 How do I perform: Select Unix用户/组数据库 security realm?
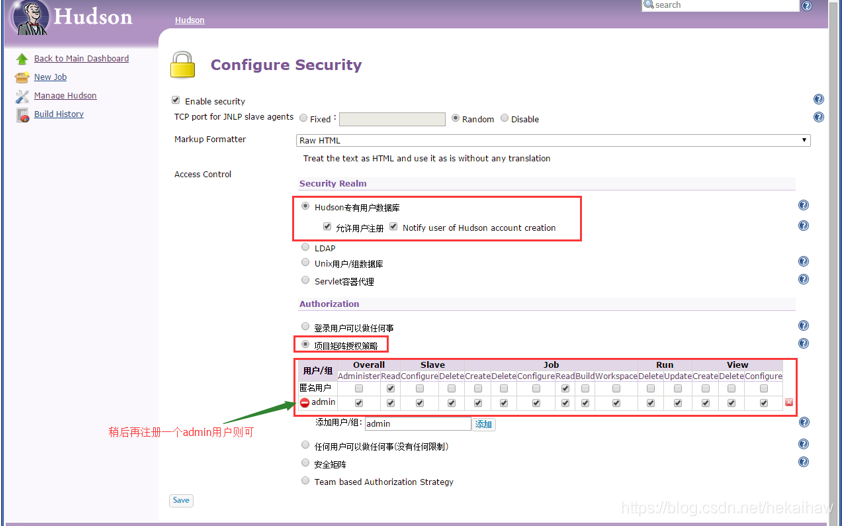click(305, 263)
